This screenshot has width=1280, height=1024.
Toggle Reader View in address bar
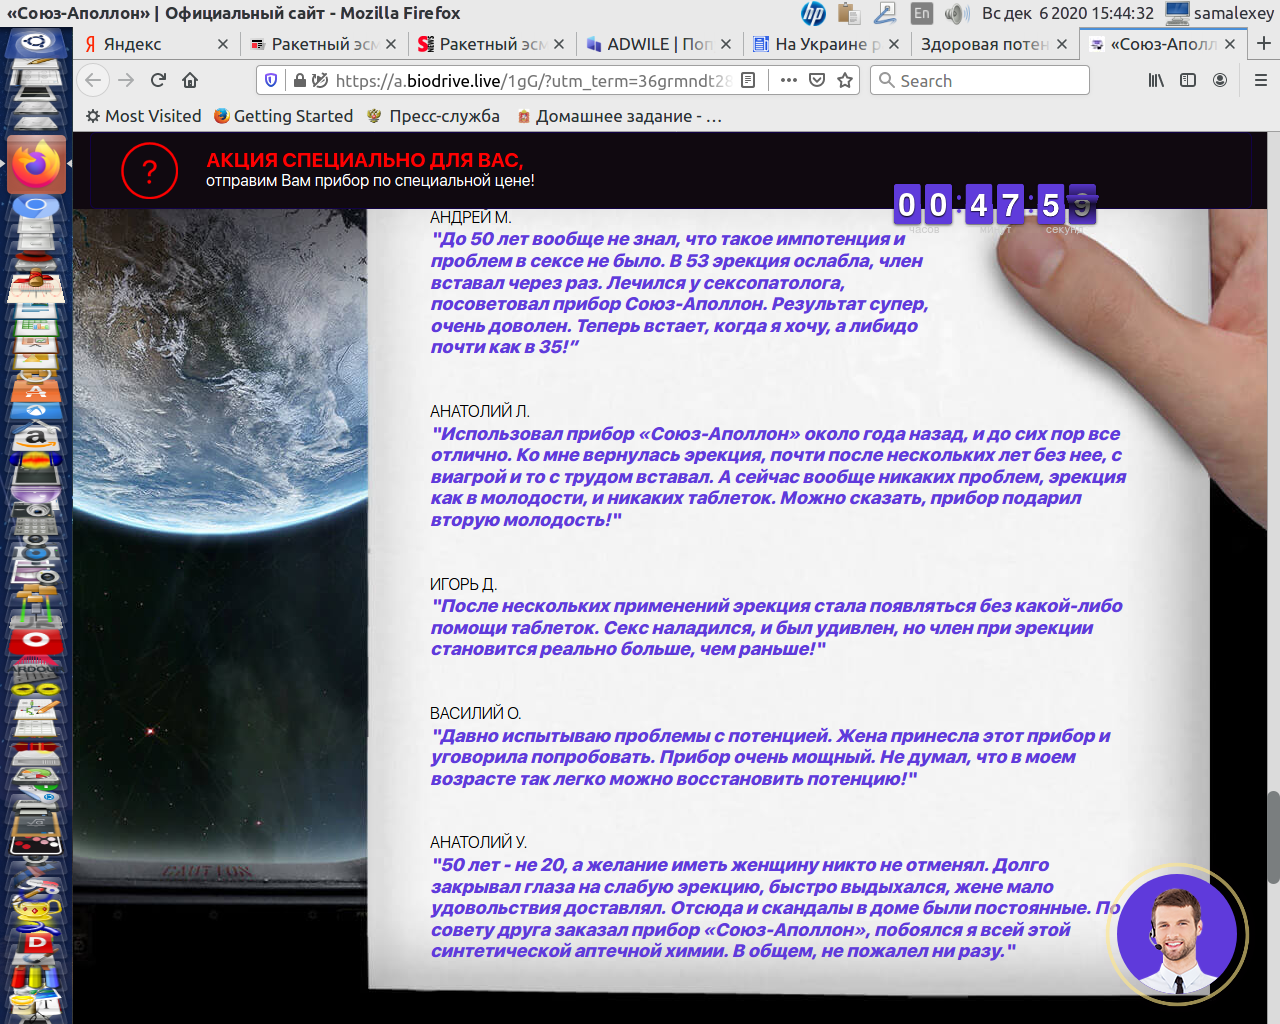pos(748,80)
